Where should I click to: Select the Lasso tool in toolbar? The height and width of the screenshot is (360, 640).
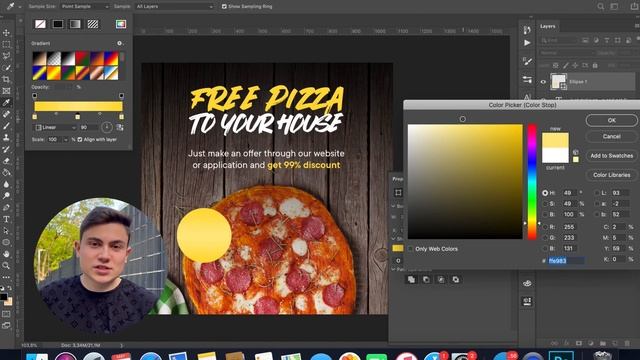tap(6, 56)
